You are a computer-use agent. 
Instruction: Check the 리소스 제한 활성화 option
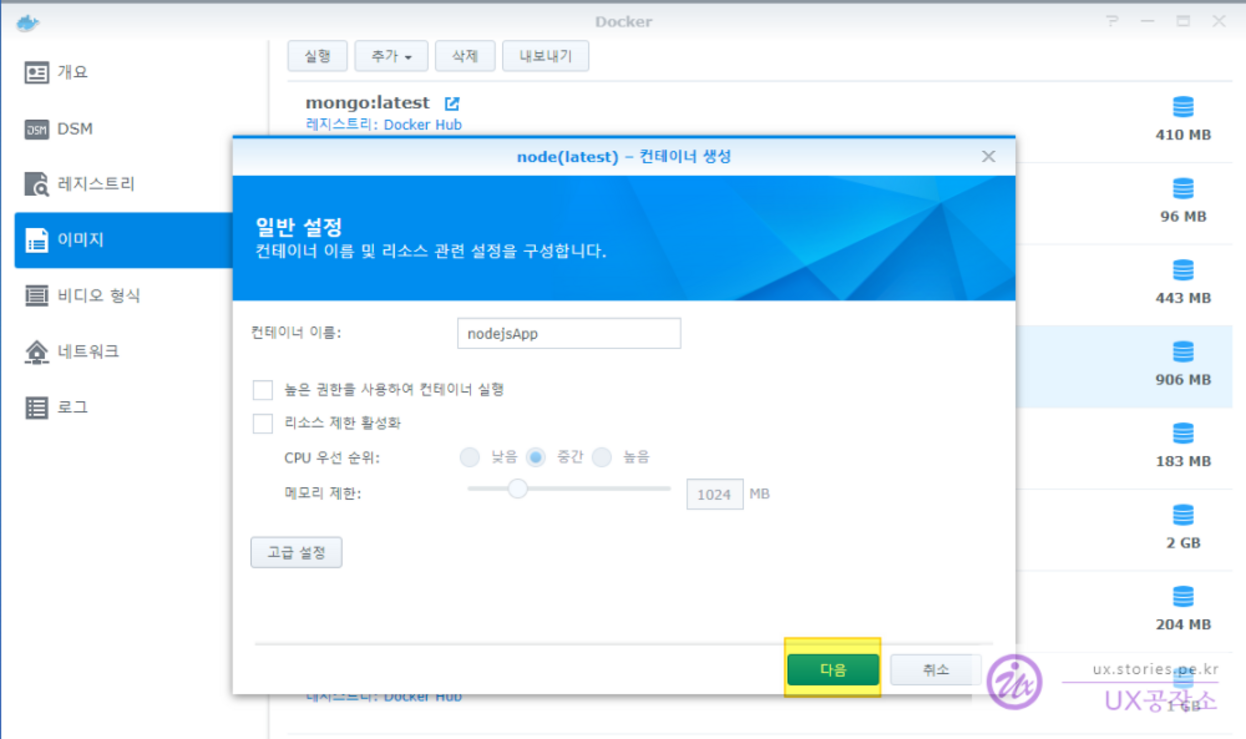coord(263,424)
